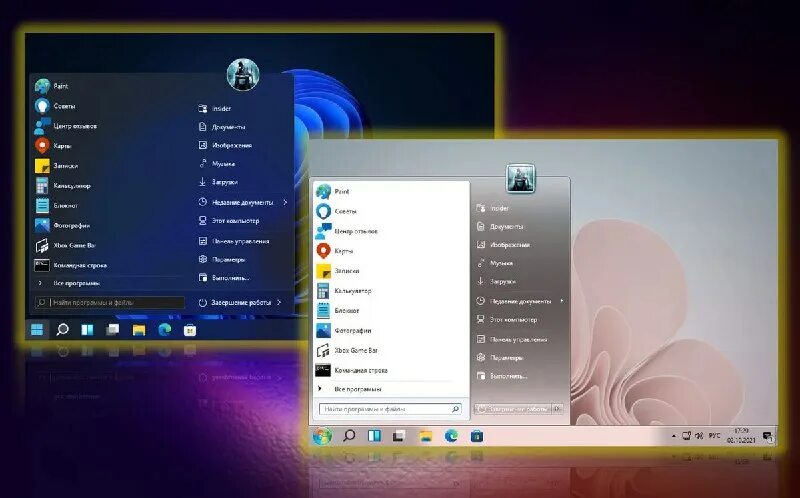Click Завершение работы button in the light menu

coord(513,409)
